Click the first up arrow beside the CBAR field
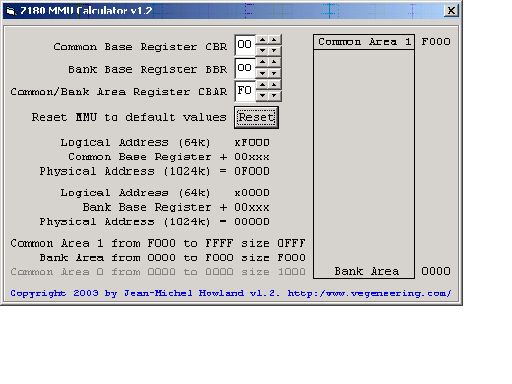The height and width of the screenshot is (384, 512). pyautogui.click(x=263, y=85)
